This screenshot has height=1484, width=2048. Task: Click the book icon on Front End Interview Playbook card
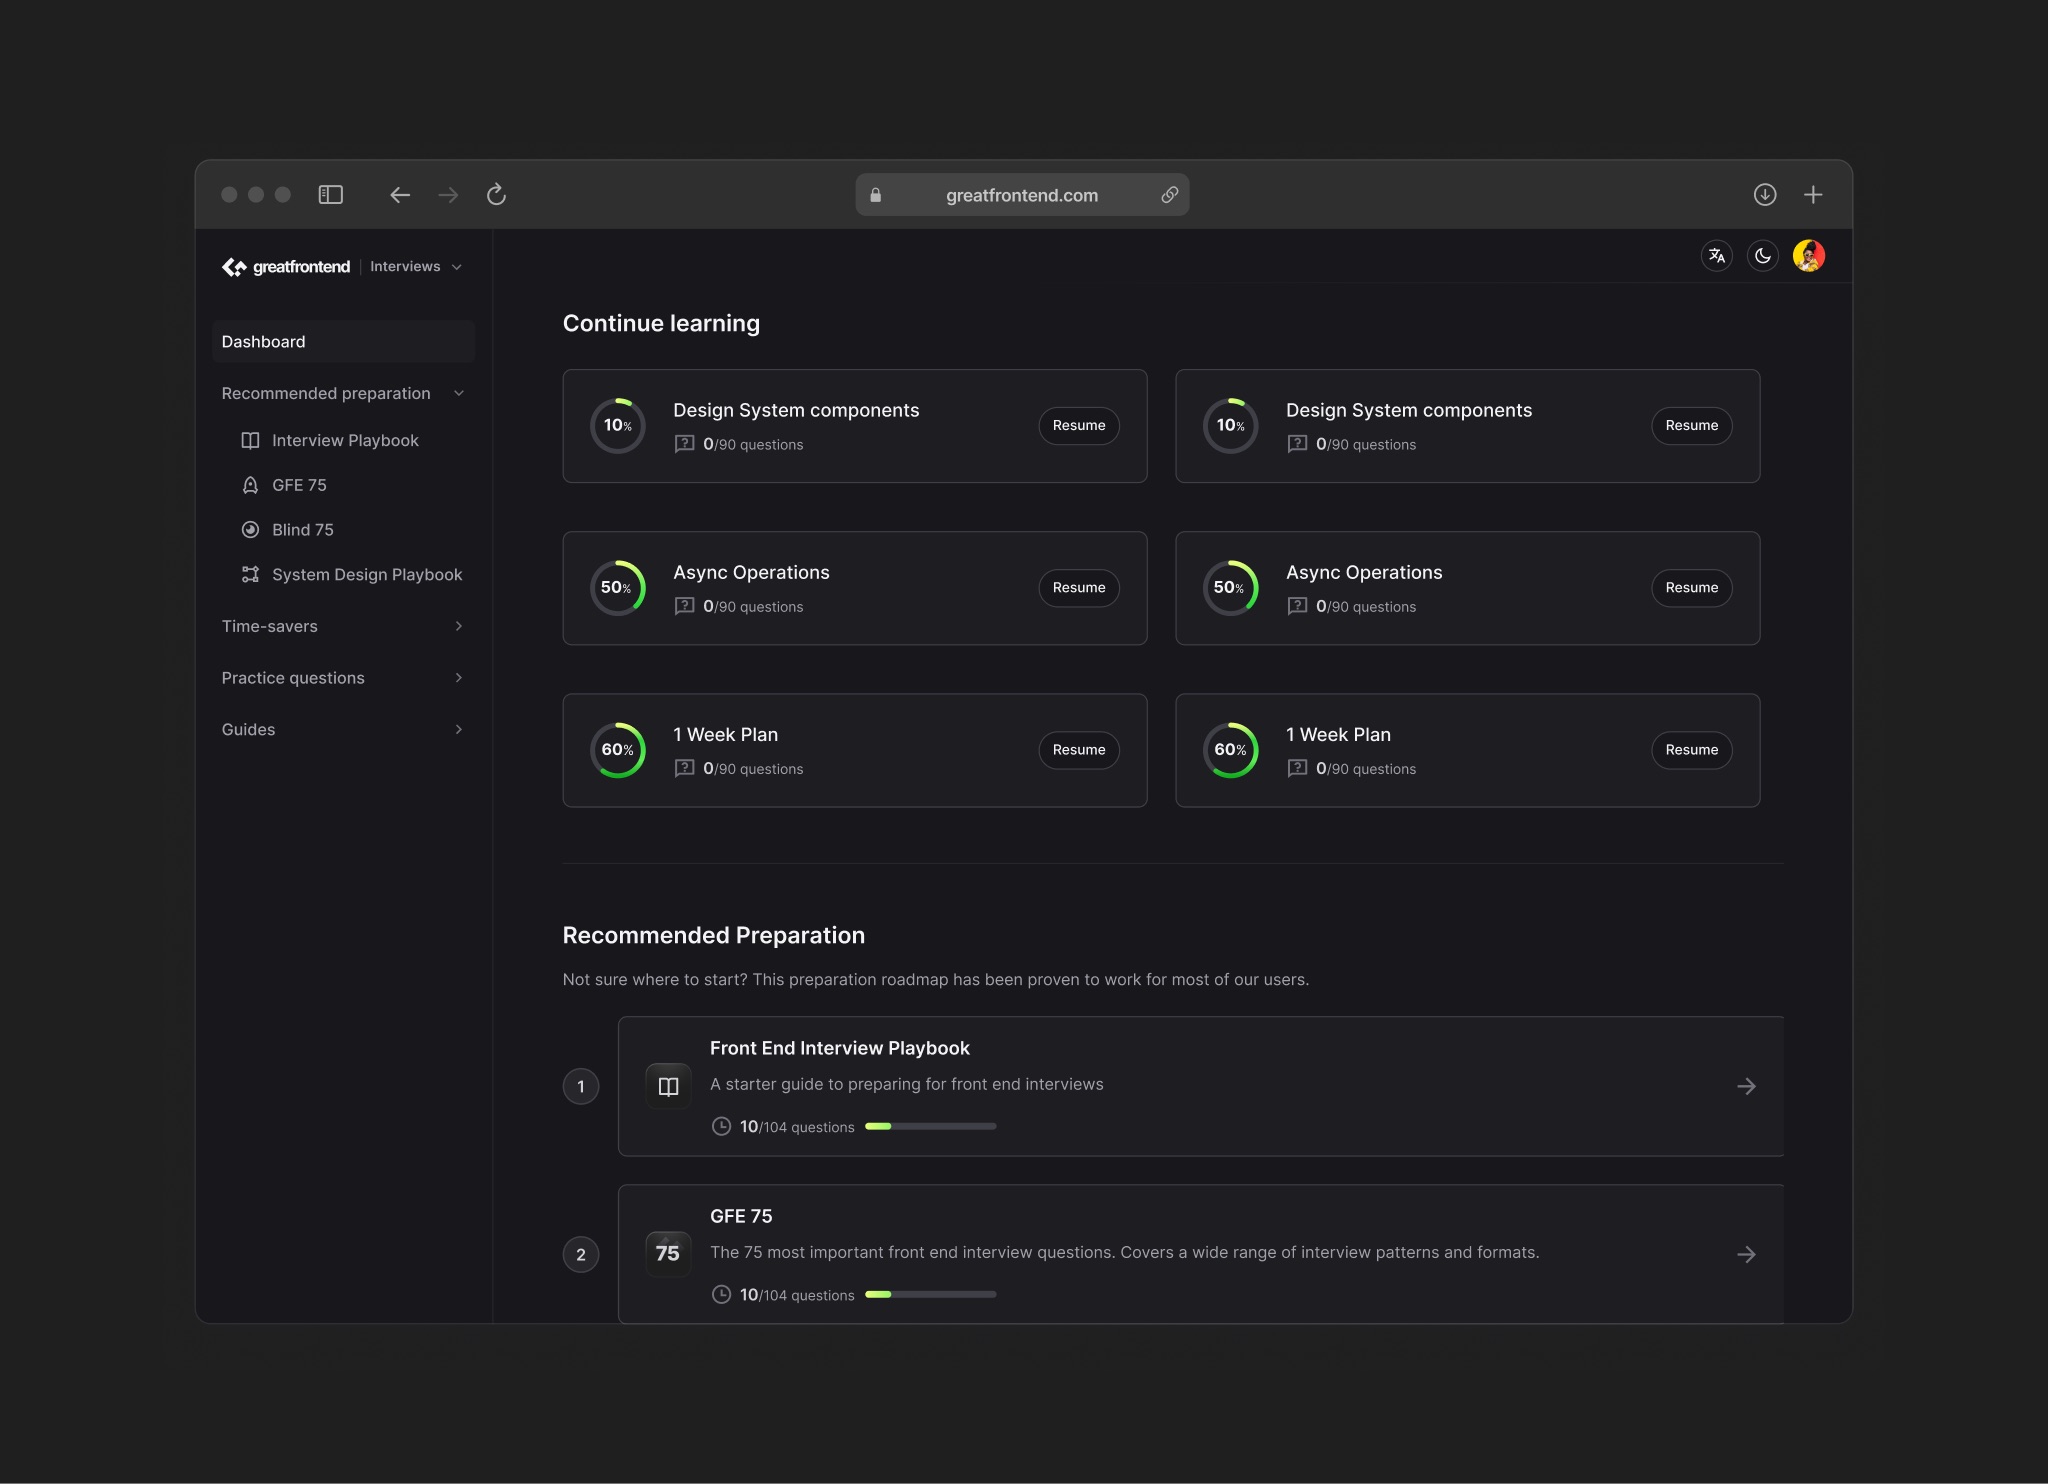pos(668,1087)
